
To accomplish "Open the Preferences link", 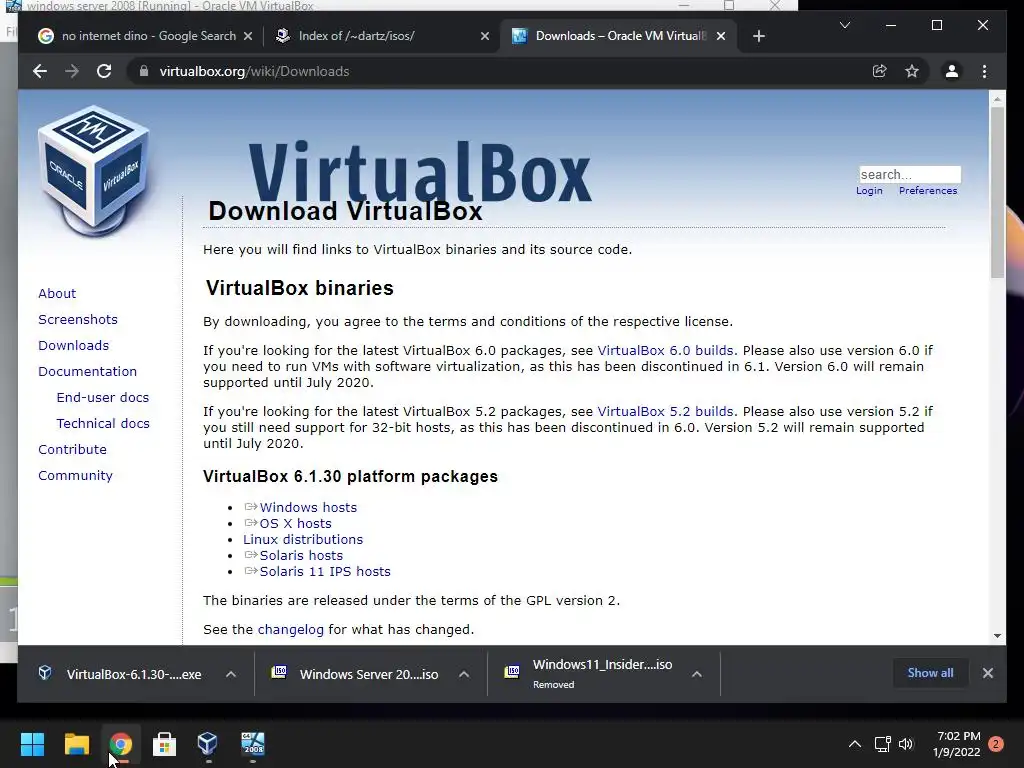I will click(927, 191).
